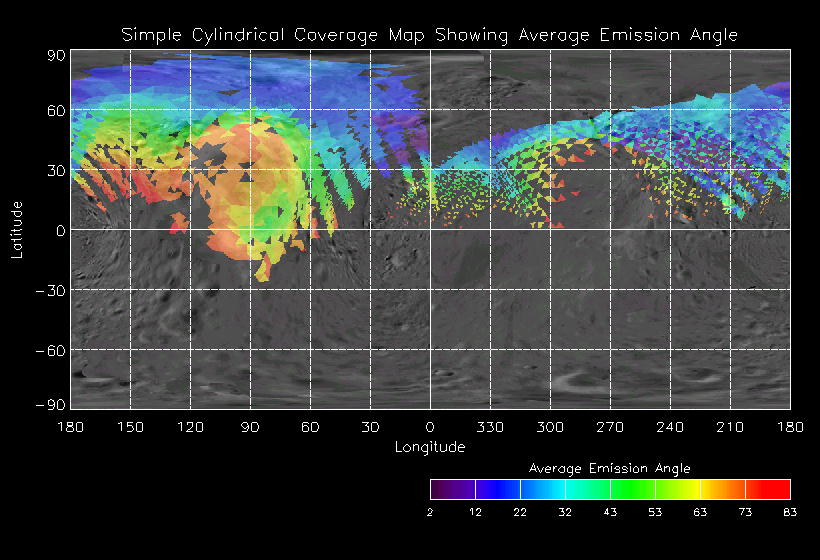Click the map point at latitude 0, longitude 0

pos(430,230)
